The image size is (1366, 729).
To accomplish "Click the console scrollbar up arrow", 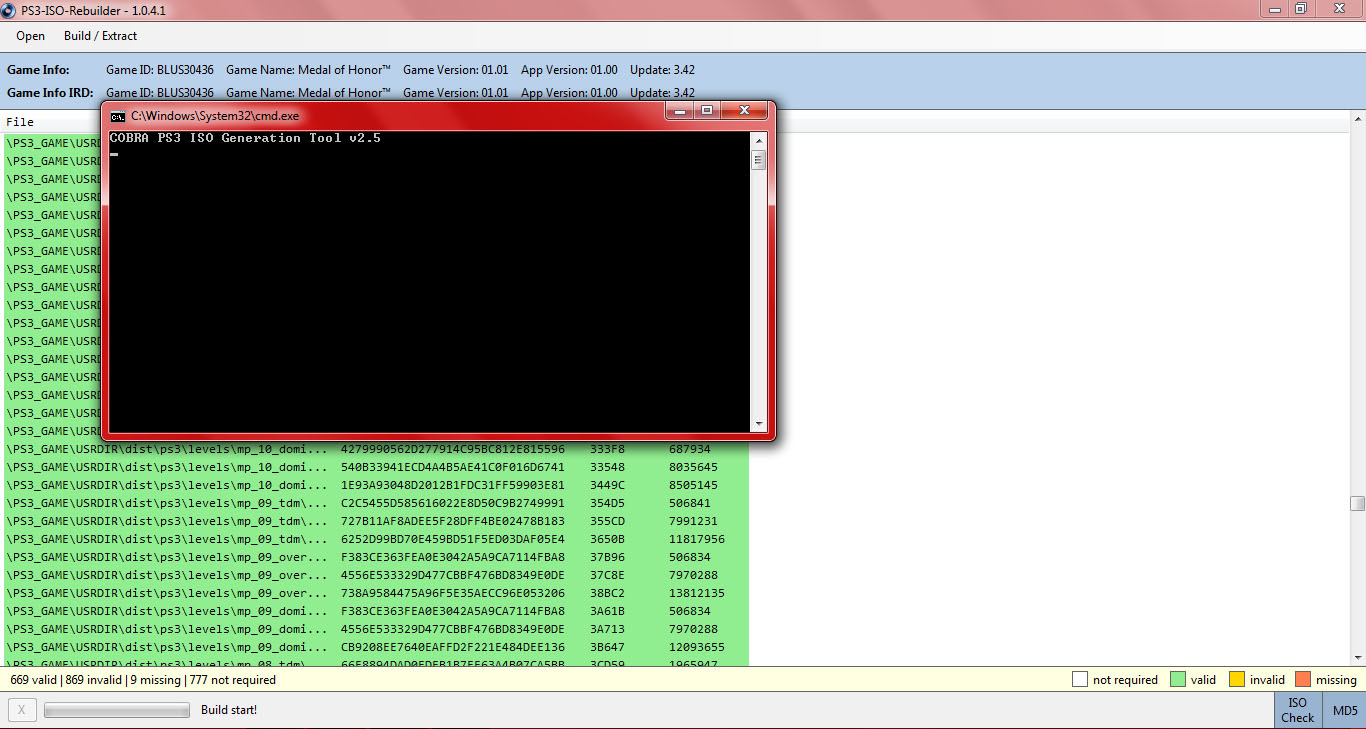I will pos(758,139).
